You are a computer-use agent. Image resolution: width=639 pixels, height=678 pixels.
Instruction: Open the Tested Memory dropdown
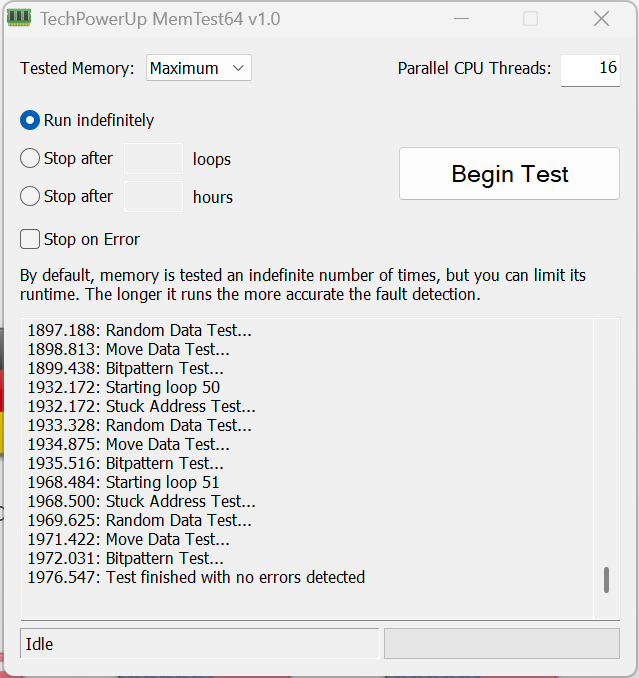(198, 68)
